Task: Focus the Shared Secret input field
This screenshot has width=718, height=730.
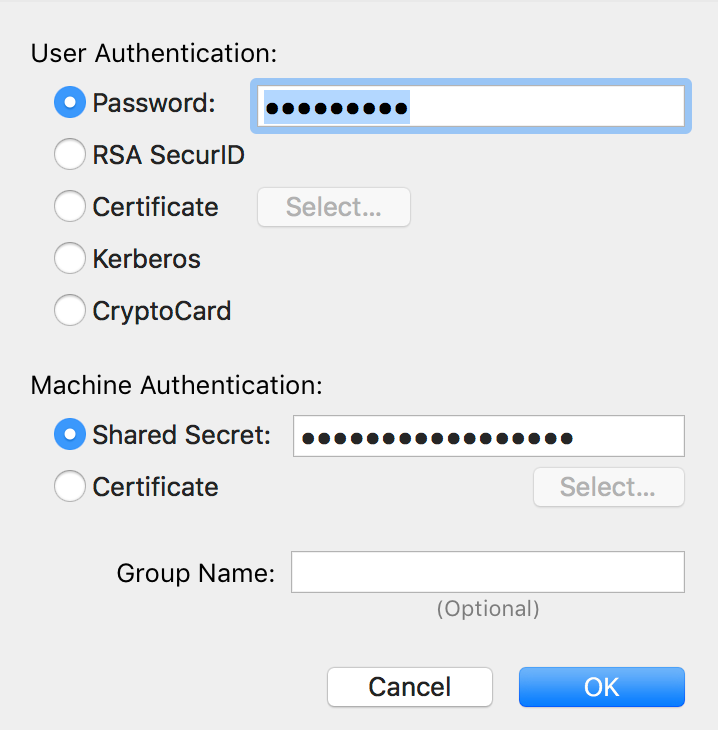Action: pos(488,436)
